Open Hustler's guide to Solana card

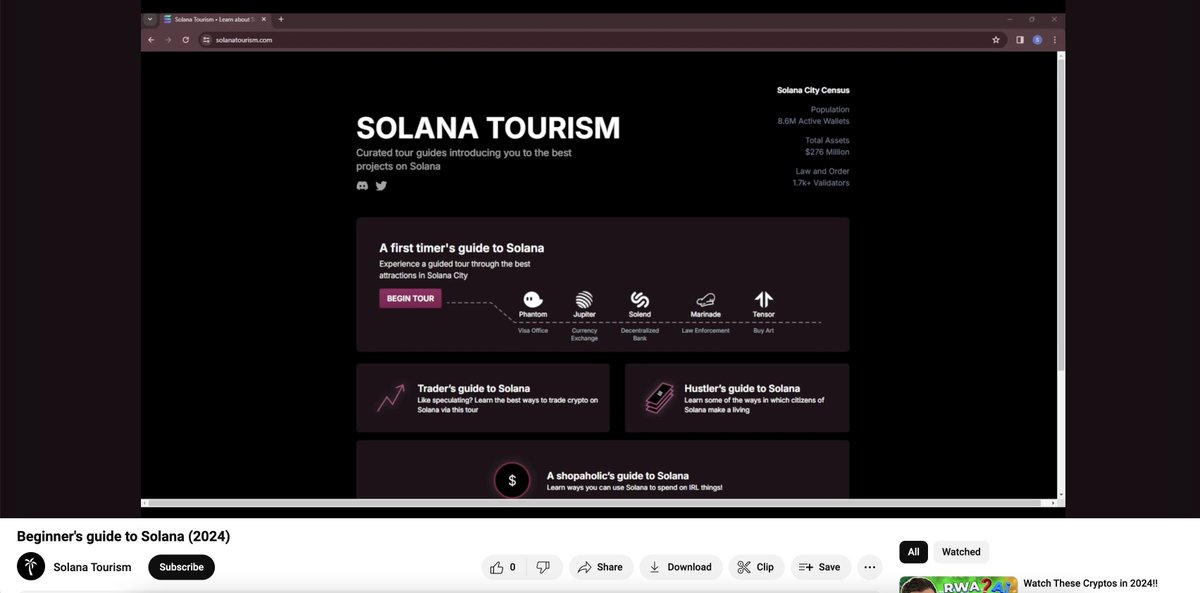(x=737, y=398)
